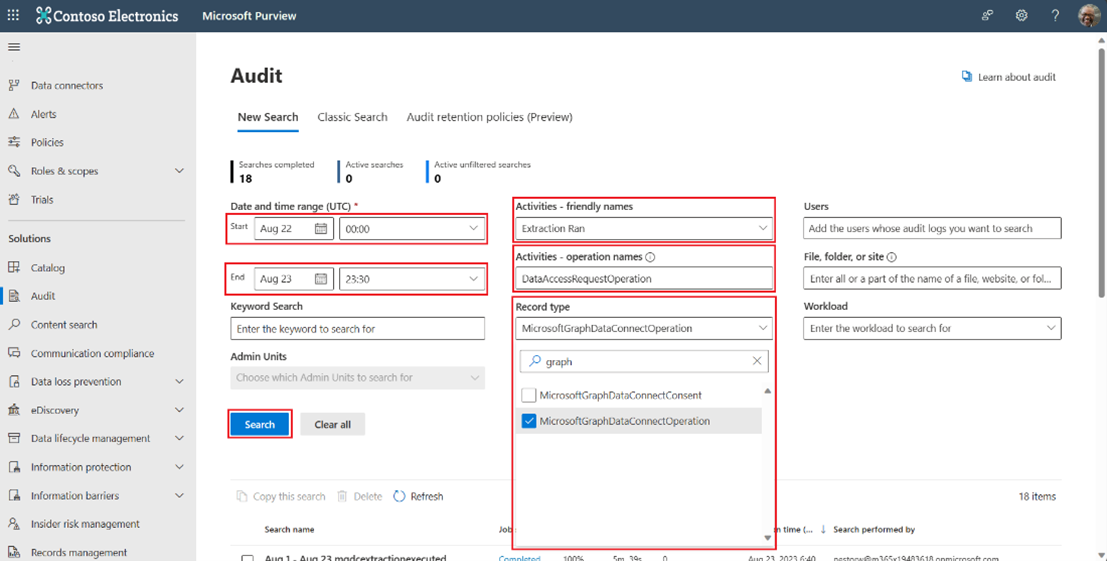The width and height of the screenshot is (1107, 561).
Task: Click the blue Search button
Action: [x=260, y=424]
